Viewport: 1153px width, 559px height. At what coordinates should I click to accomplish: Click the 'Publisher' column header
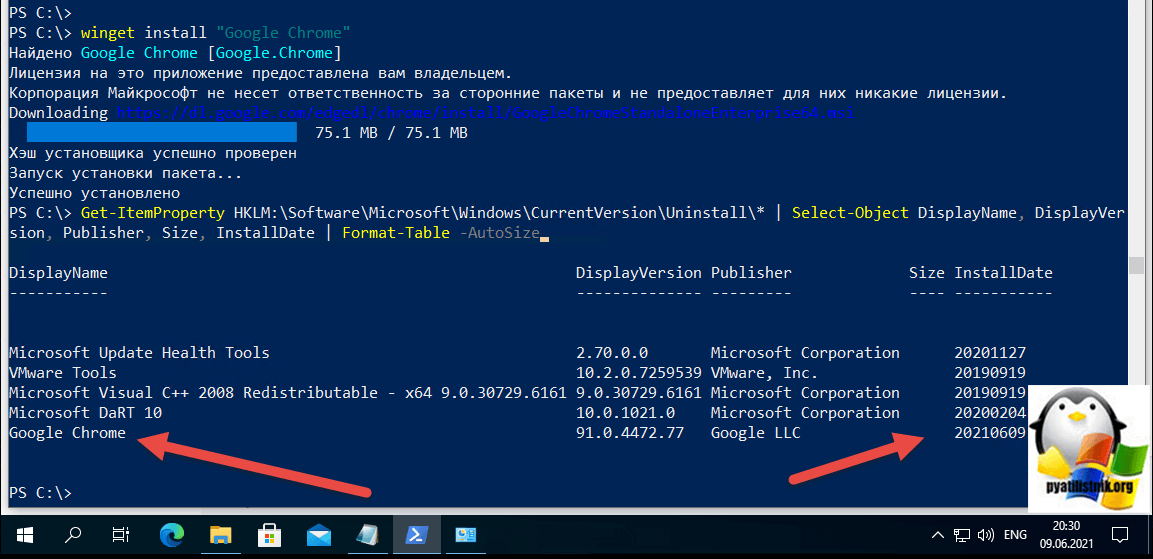pyautogui.click(x=752, y=274)
